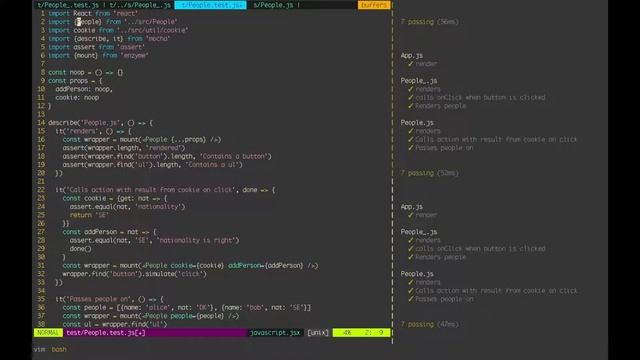Click the "done()" call on line 29
The width and height of the screenshot is (640, 360).
[x=80, y=249]
